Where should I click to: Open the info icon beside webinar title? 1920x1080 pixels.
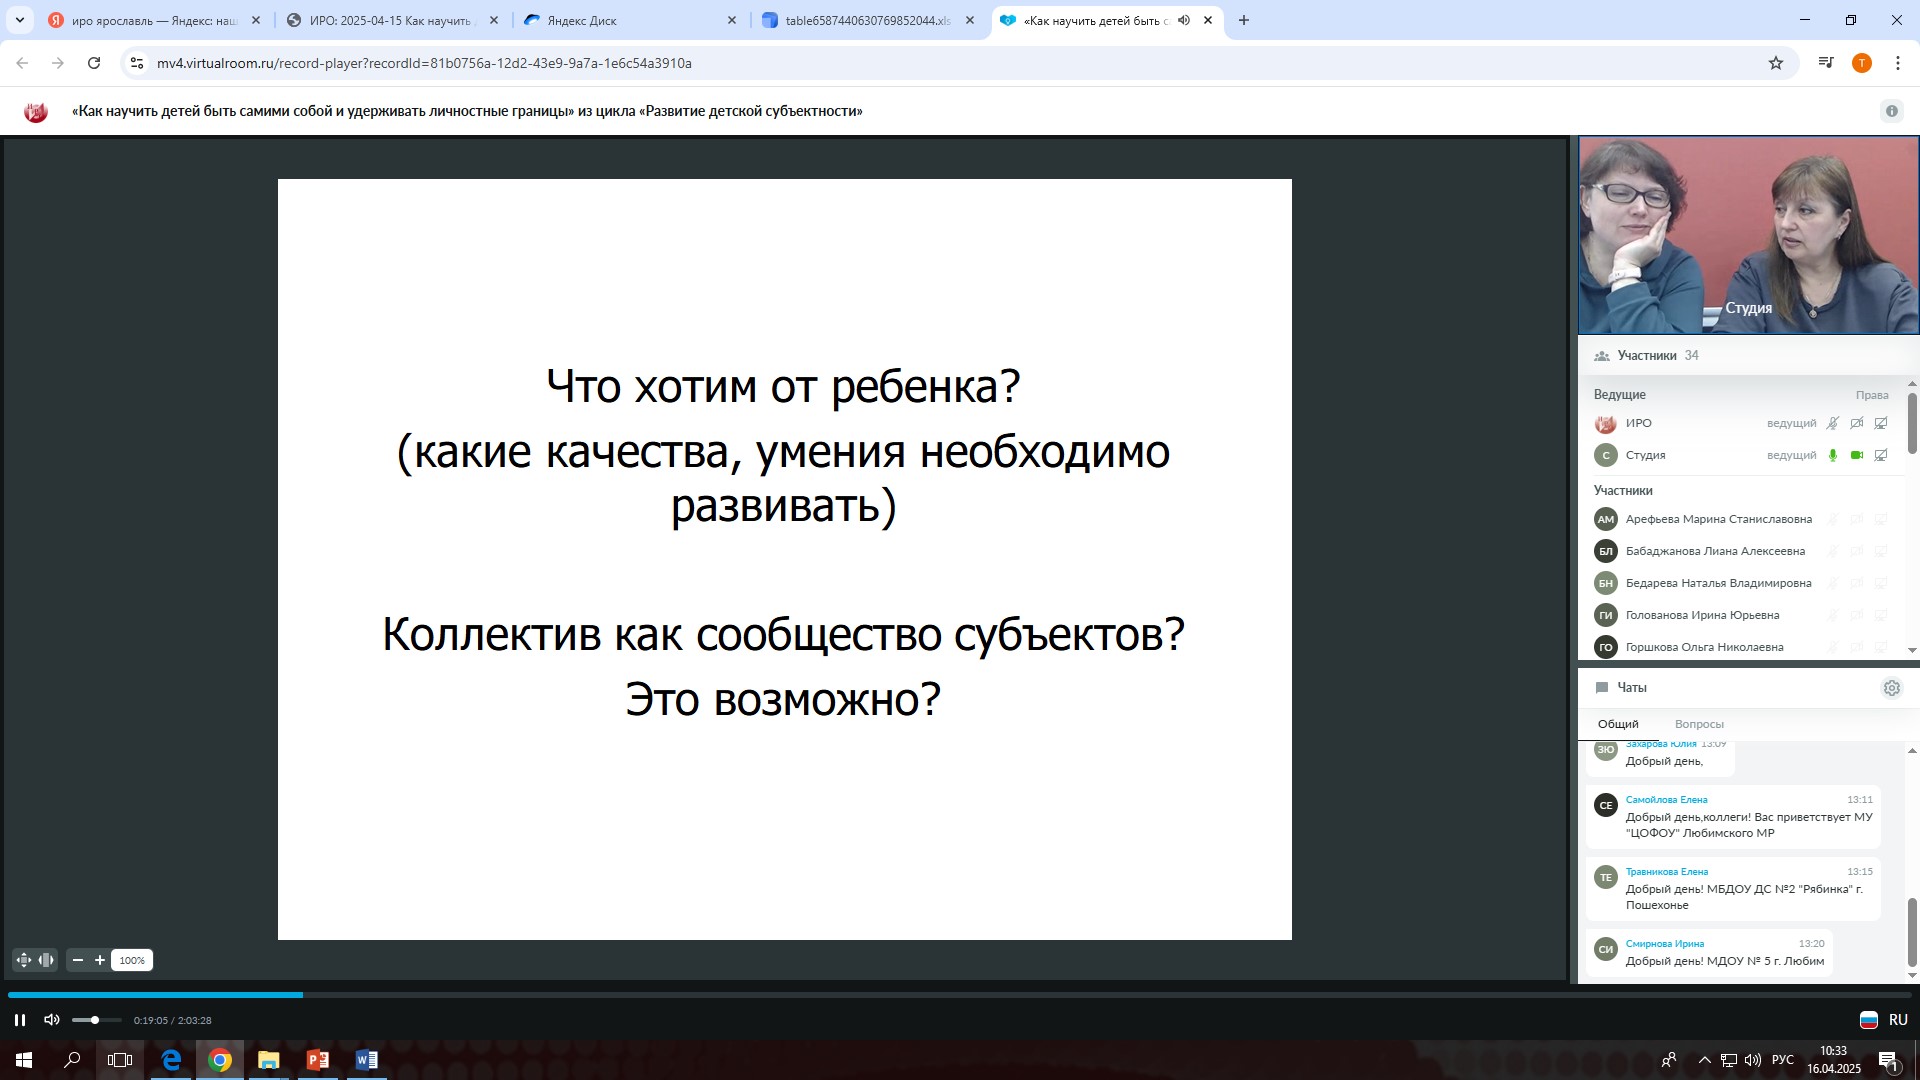point(1891,111)
